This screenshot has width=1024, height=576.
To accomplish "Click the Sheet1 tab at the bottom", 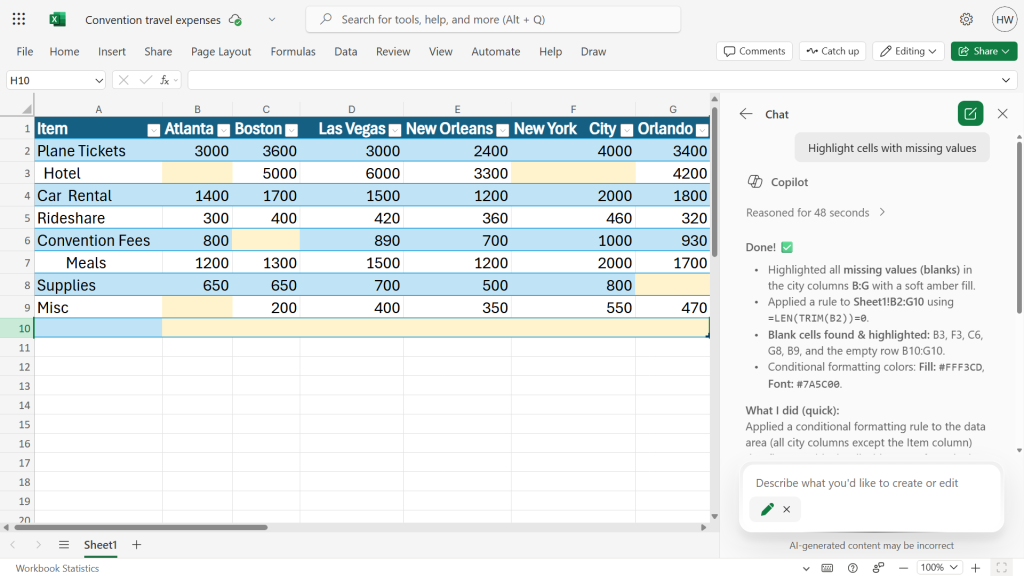I will [100, 545].
